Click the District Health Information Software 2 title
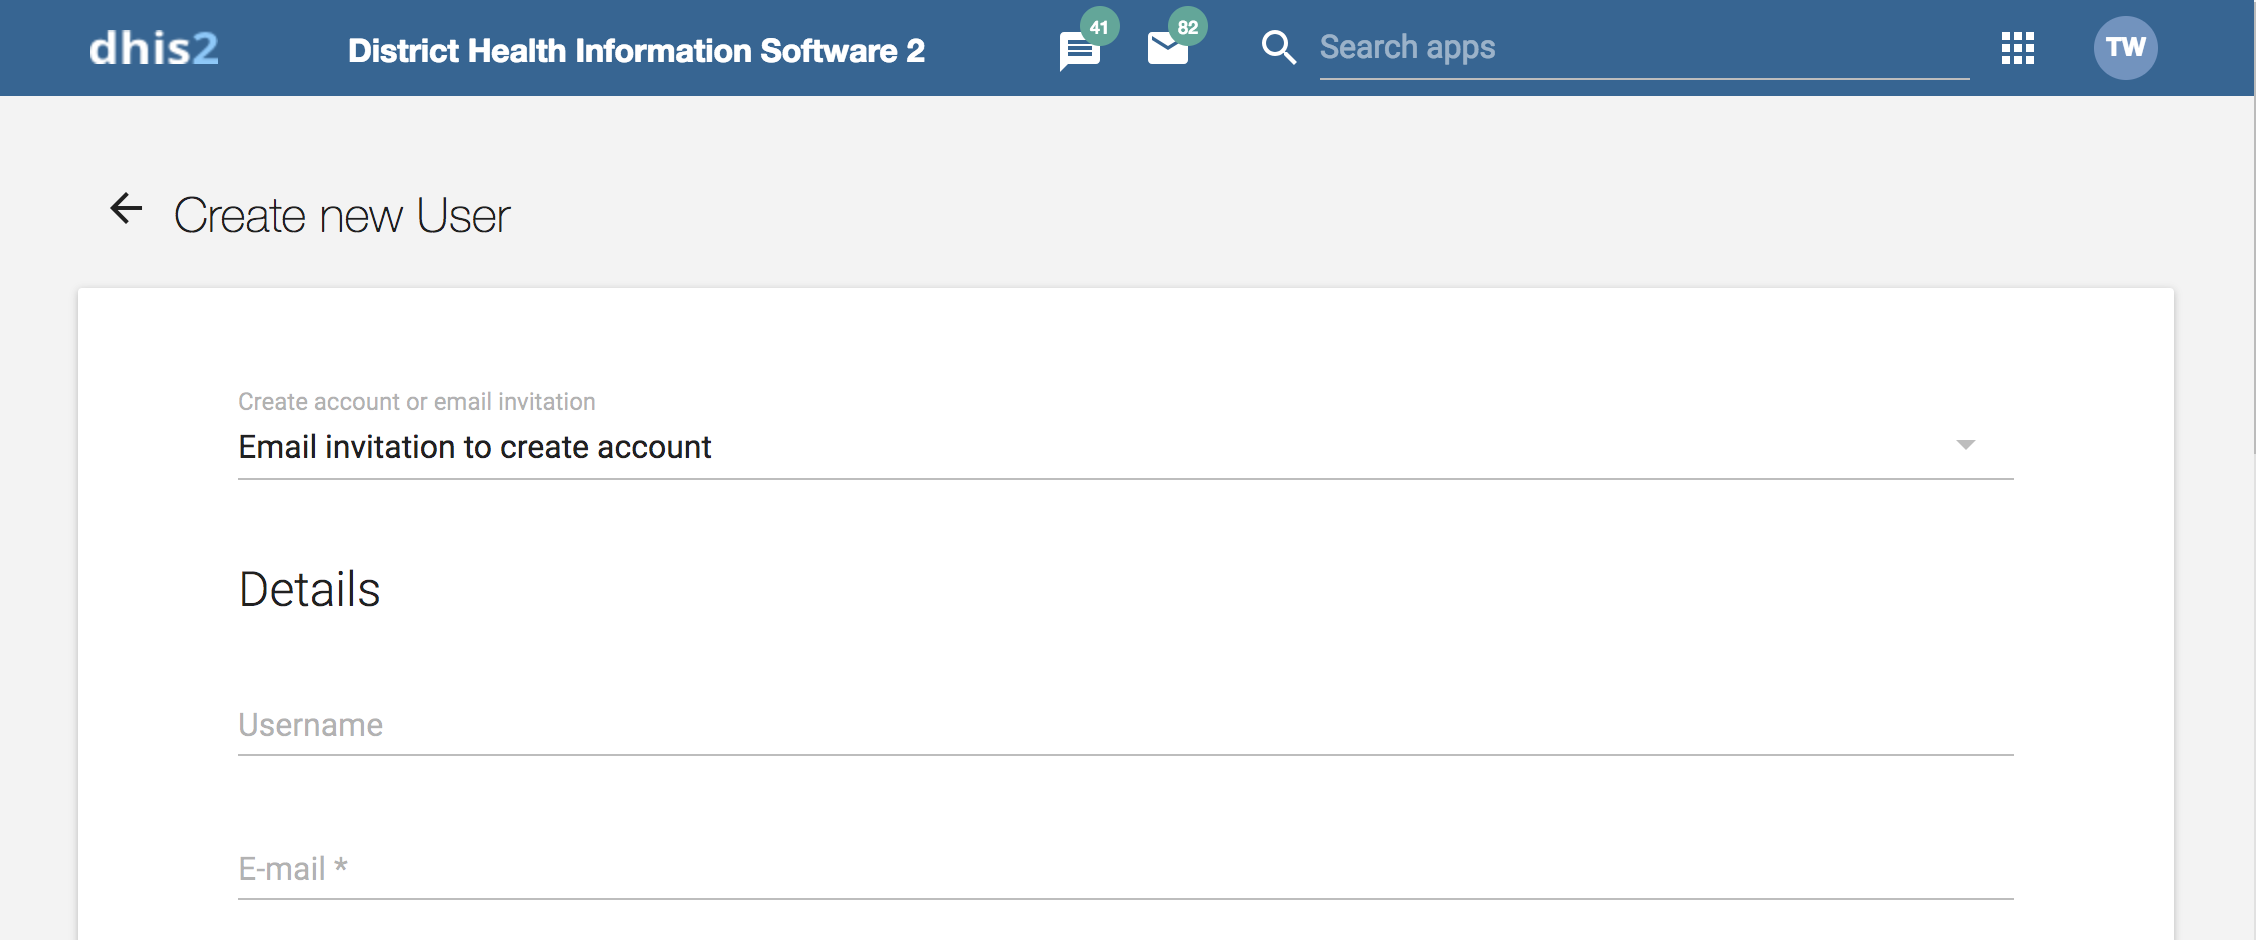 (x=636, y=50)
